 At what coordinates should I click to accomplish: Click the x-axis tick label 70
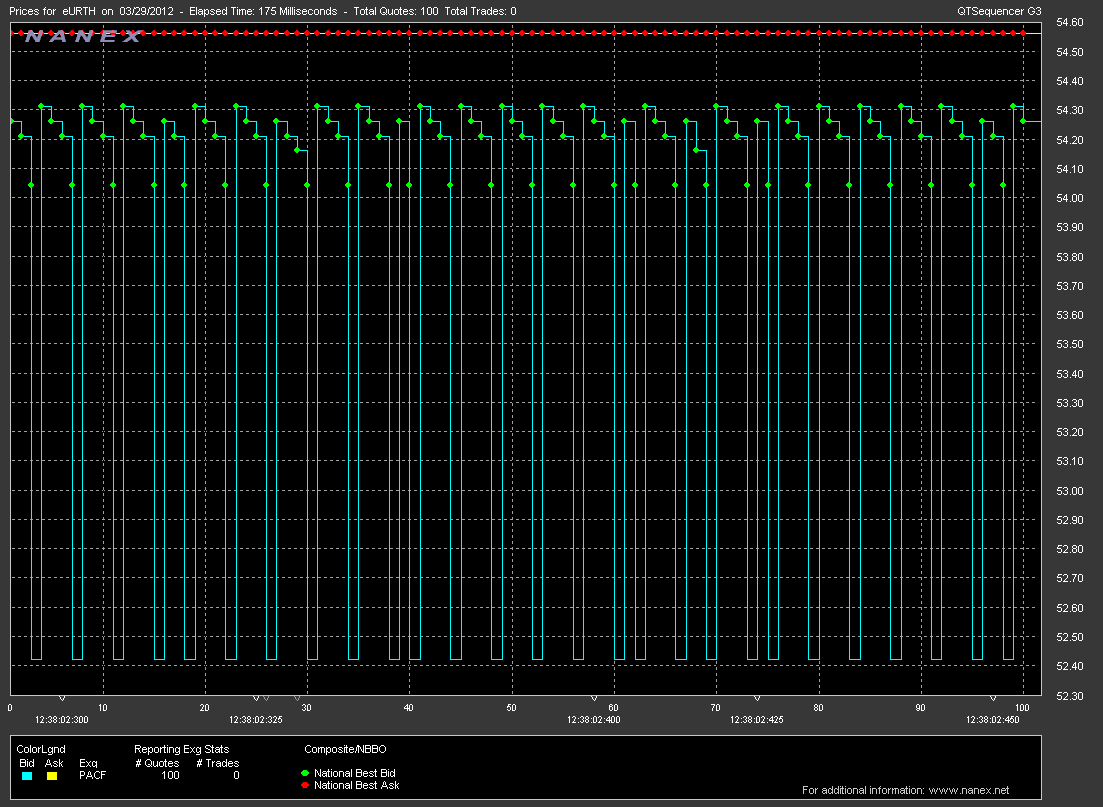pyautogui.click(x=715, y=708)
